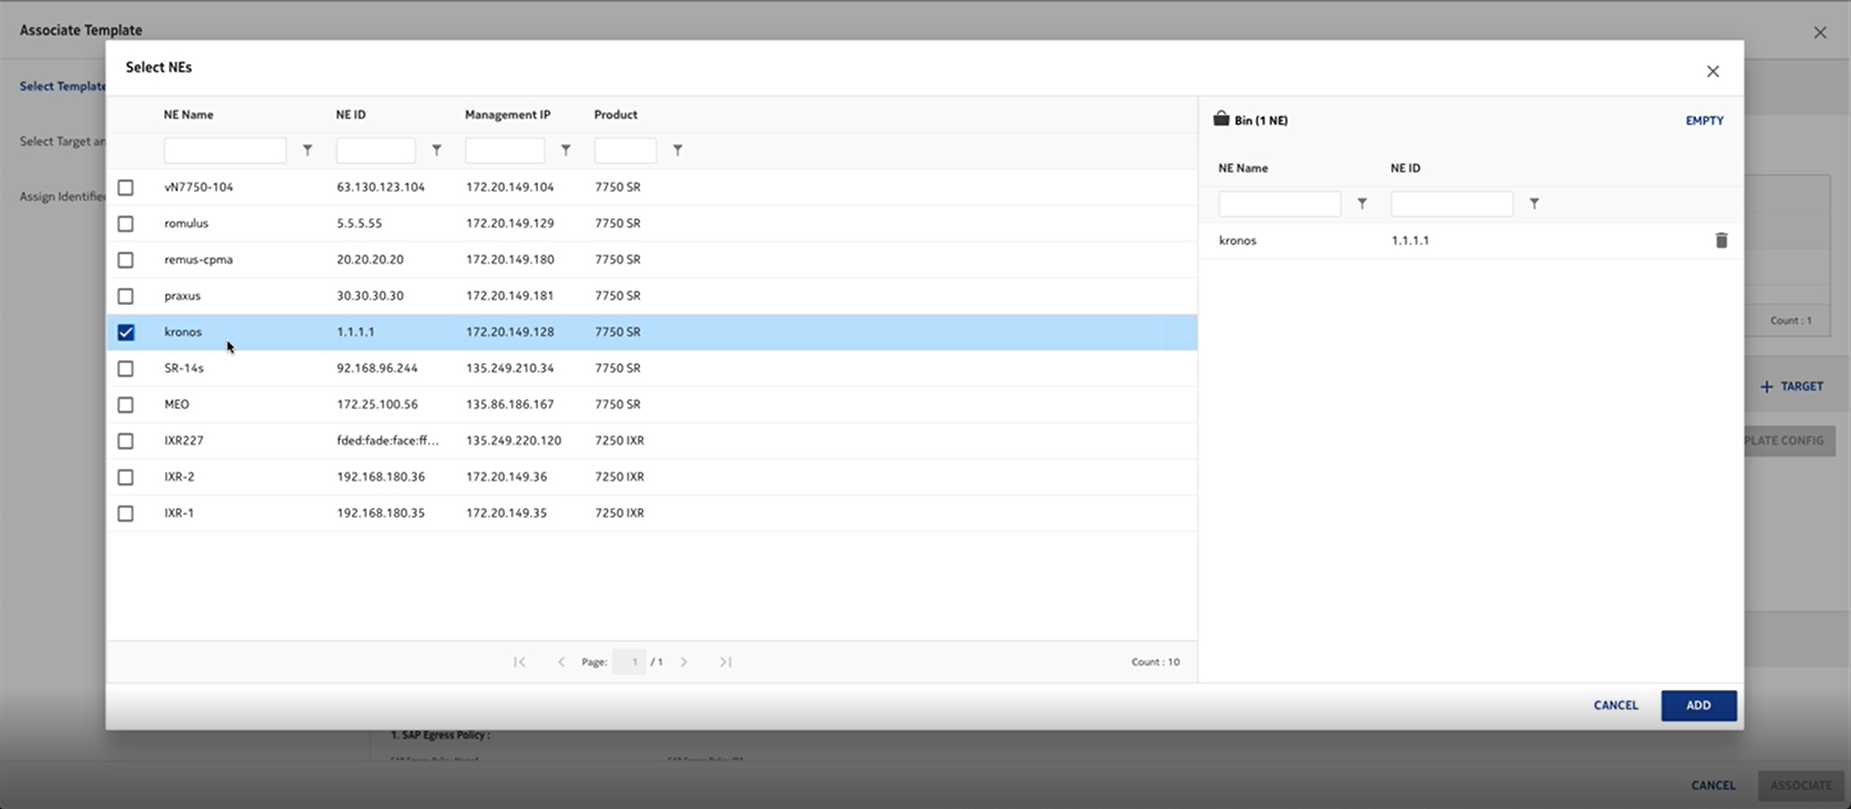Focus the NE Name filter input field
This screenshot has width=1851, height=809.
225,150
